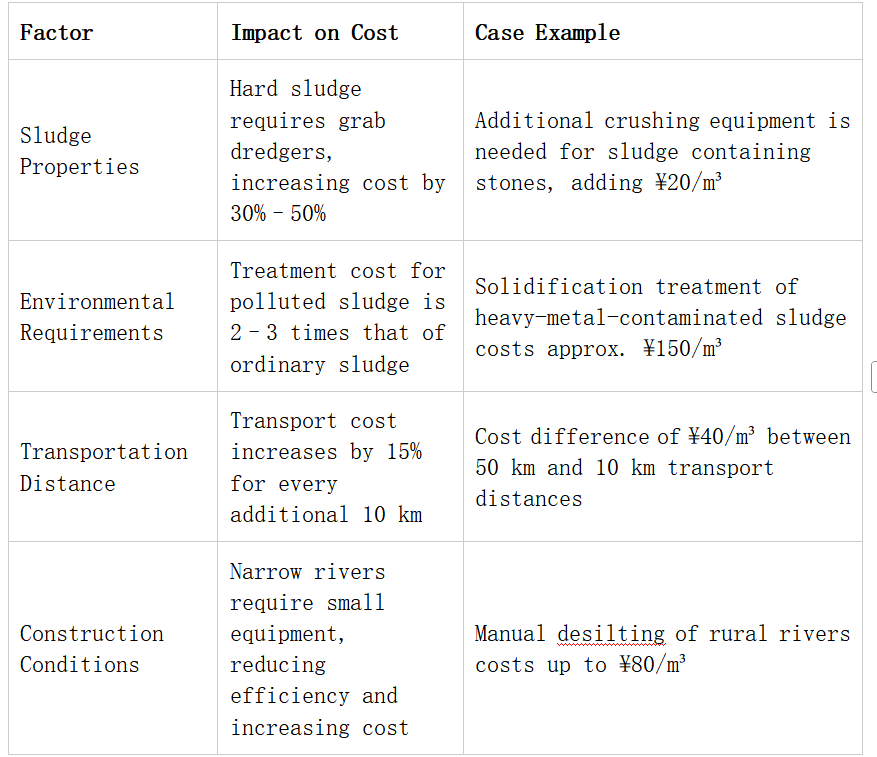Click the '¥80/m³' price text
This screenshot has height=757, width=877.
(x=652, y=664)
